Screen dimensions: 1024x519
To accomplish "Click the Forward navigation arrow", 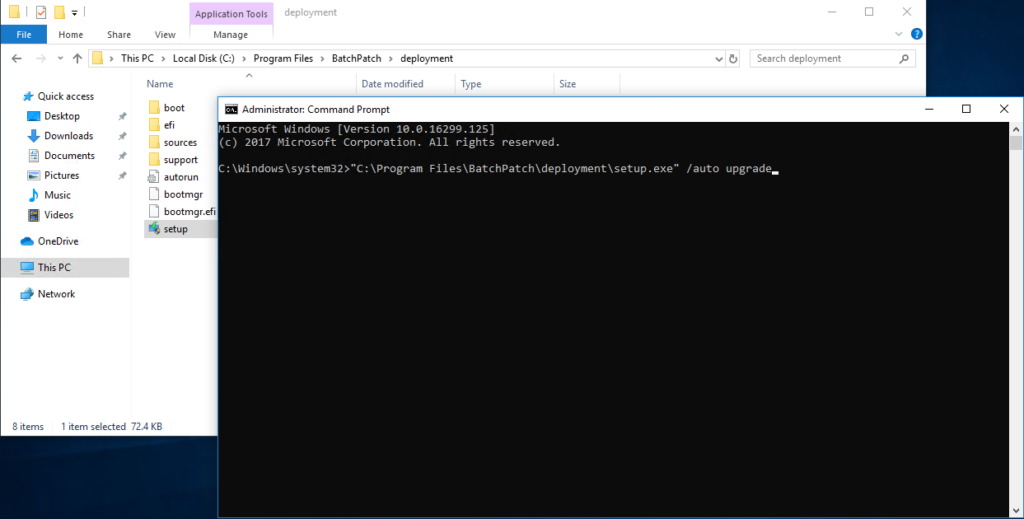I will tap(40, 59).
